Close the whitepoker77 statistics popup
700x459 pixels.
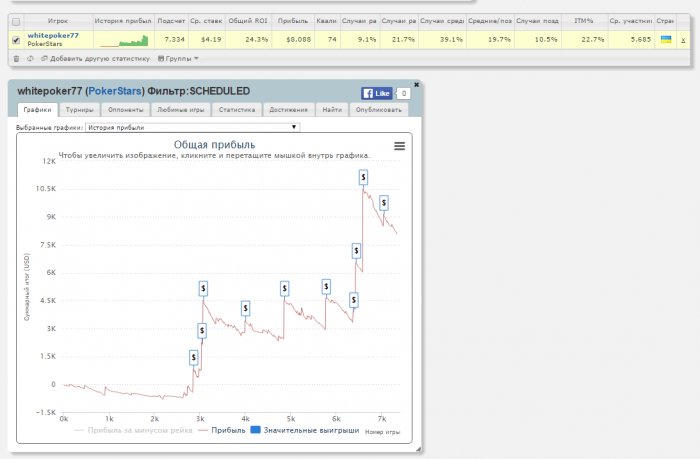[416, 85]
